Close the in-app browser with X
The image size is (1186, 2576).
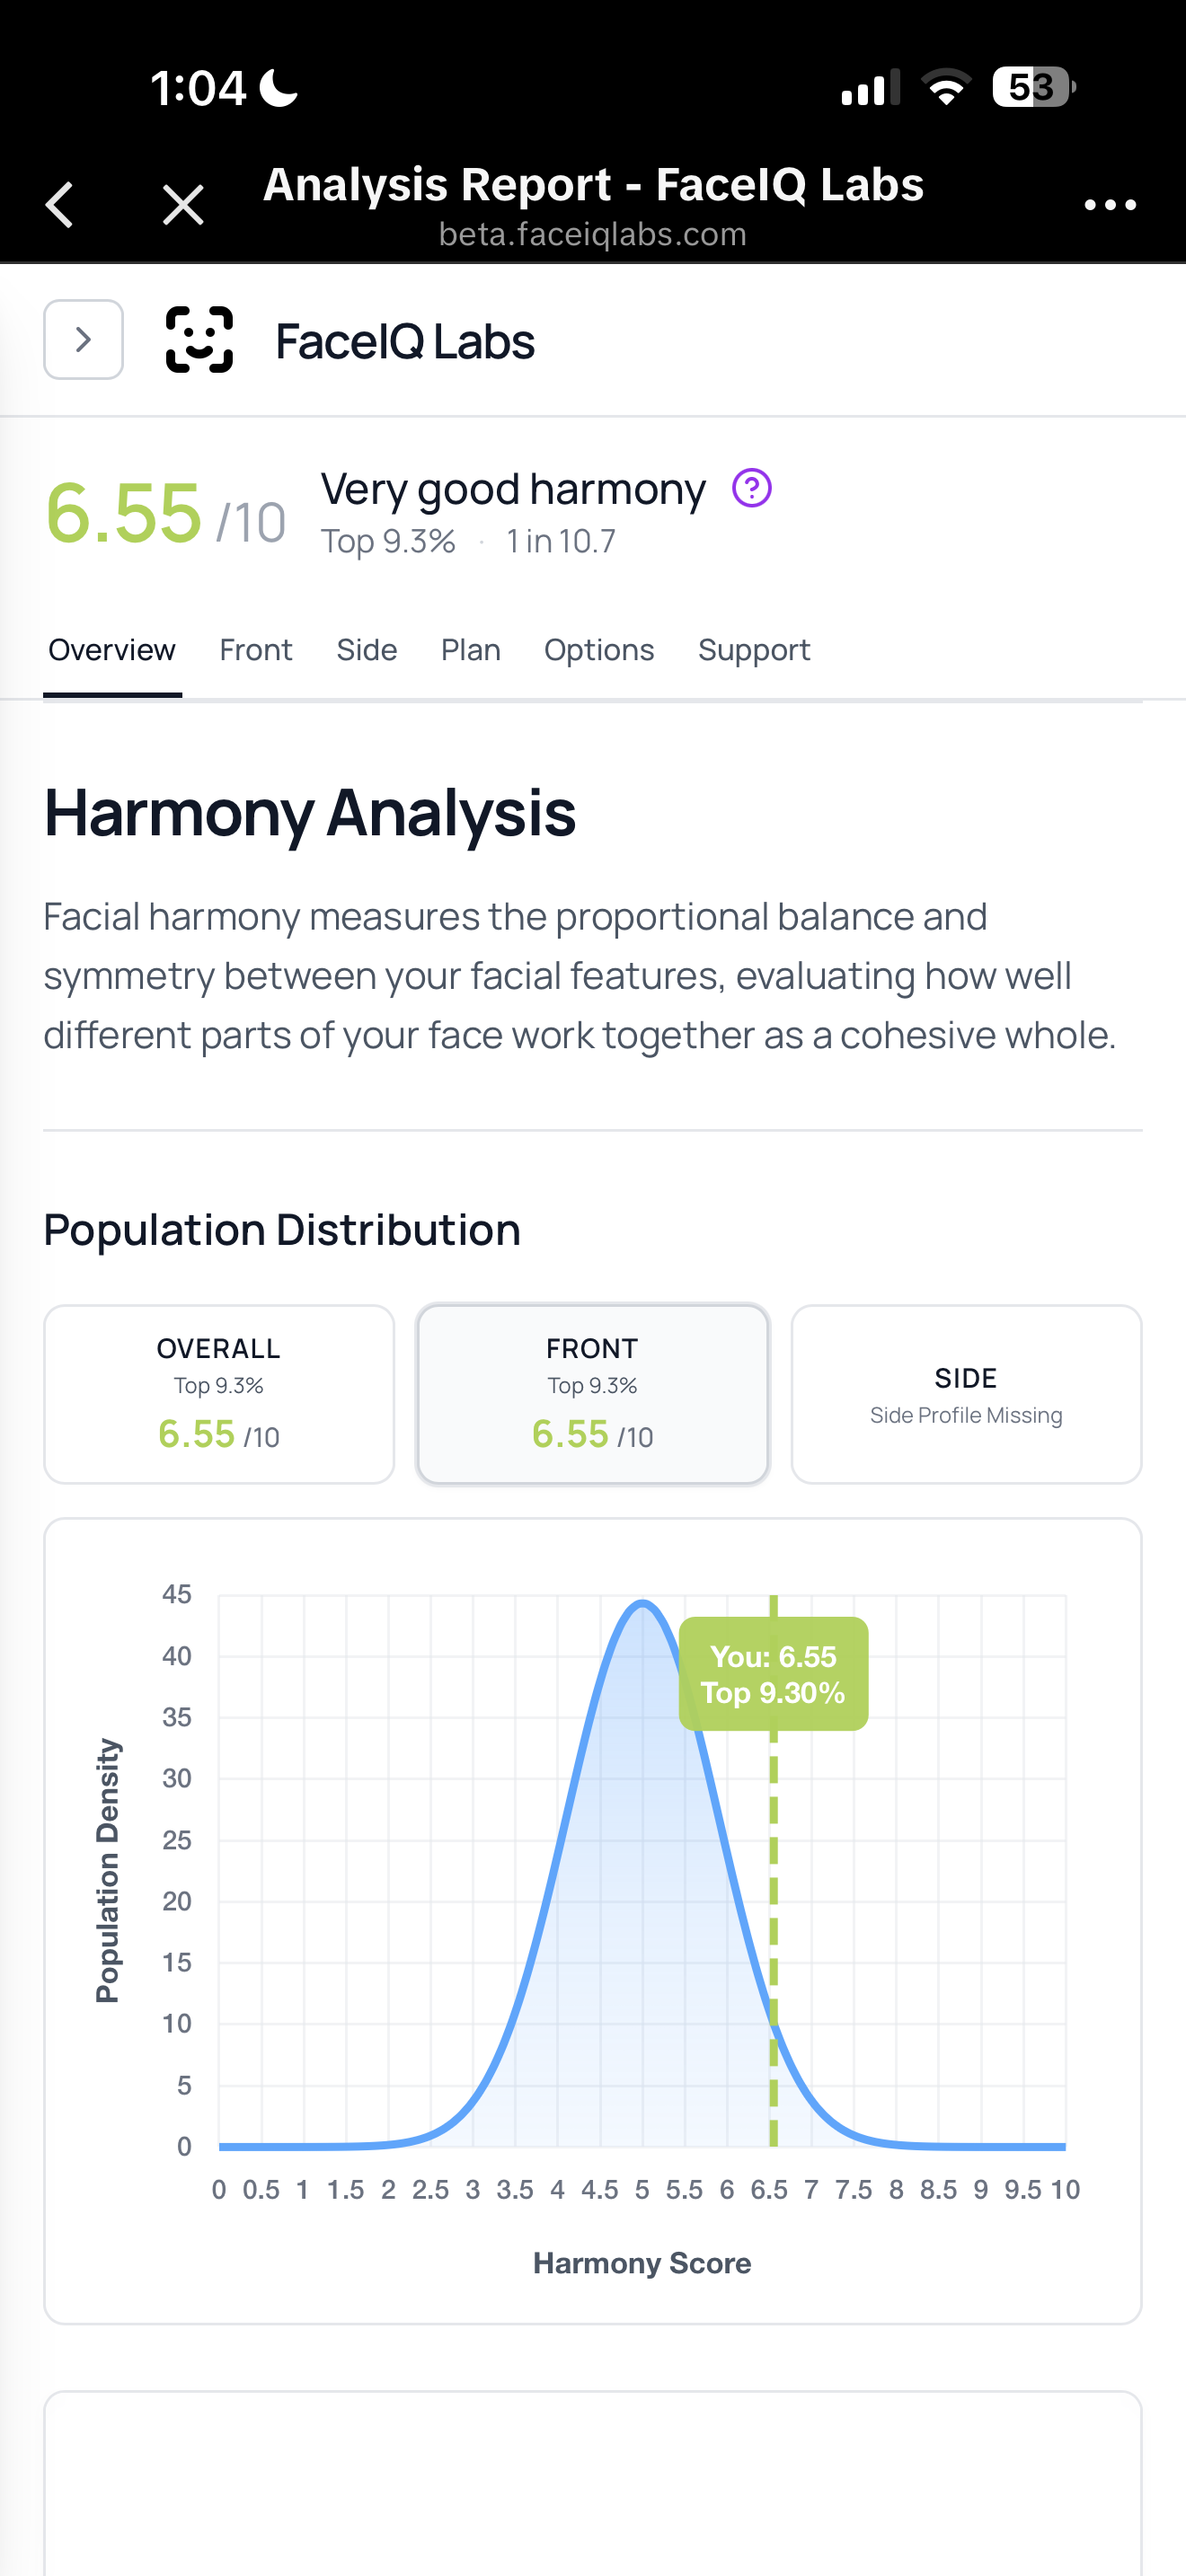tap(183, 205)
